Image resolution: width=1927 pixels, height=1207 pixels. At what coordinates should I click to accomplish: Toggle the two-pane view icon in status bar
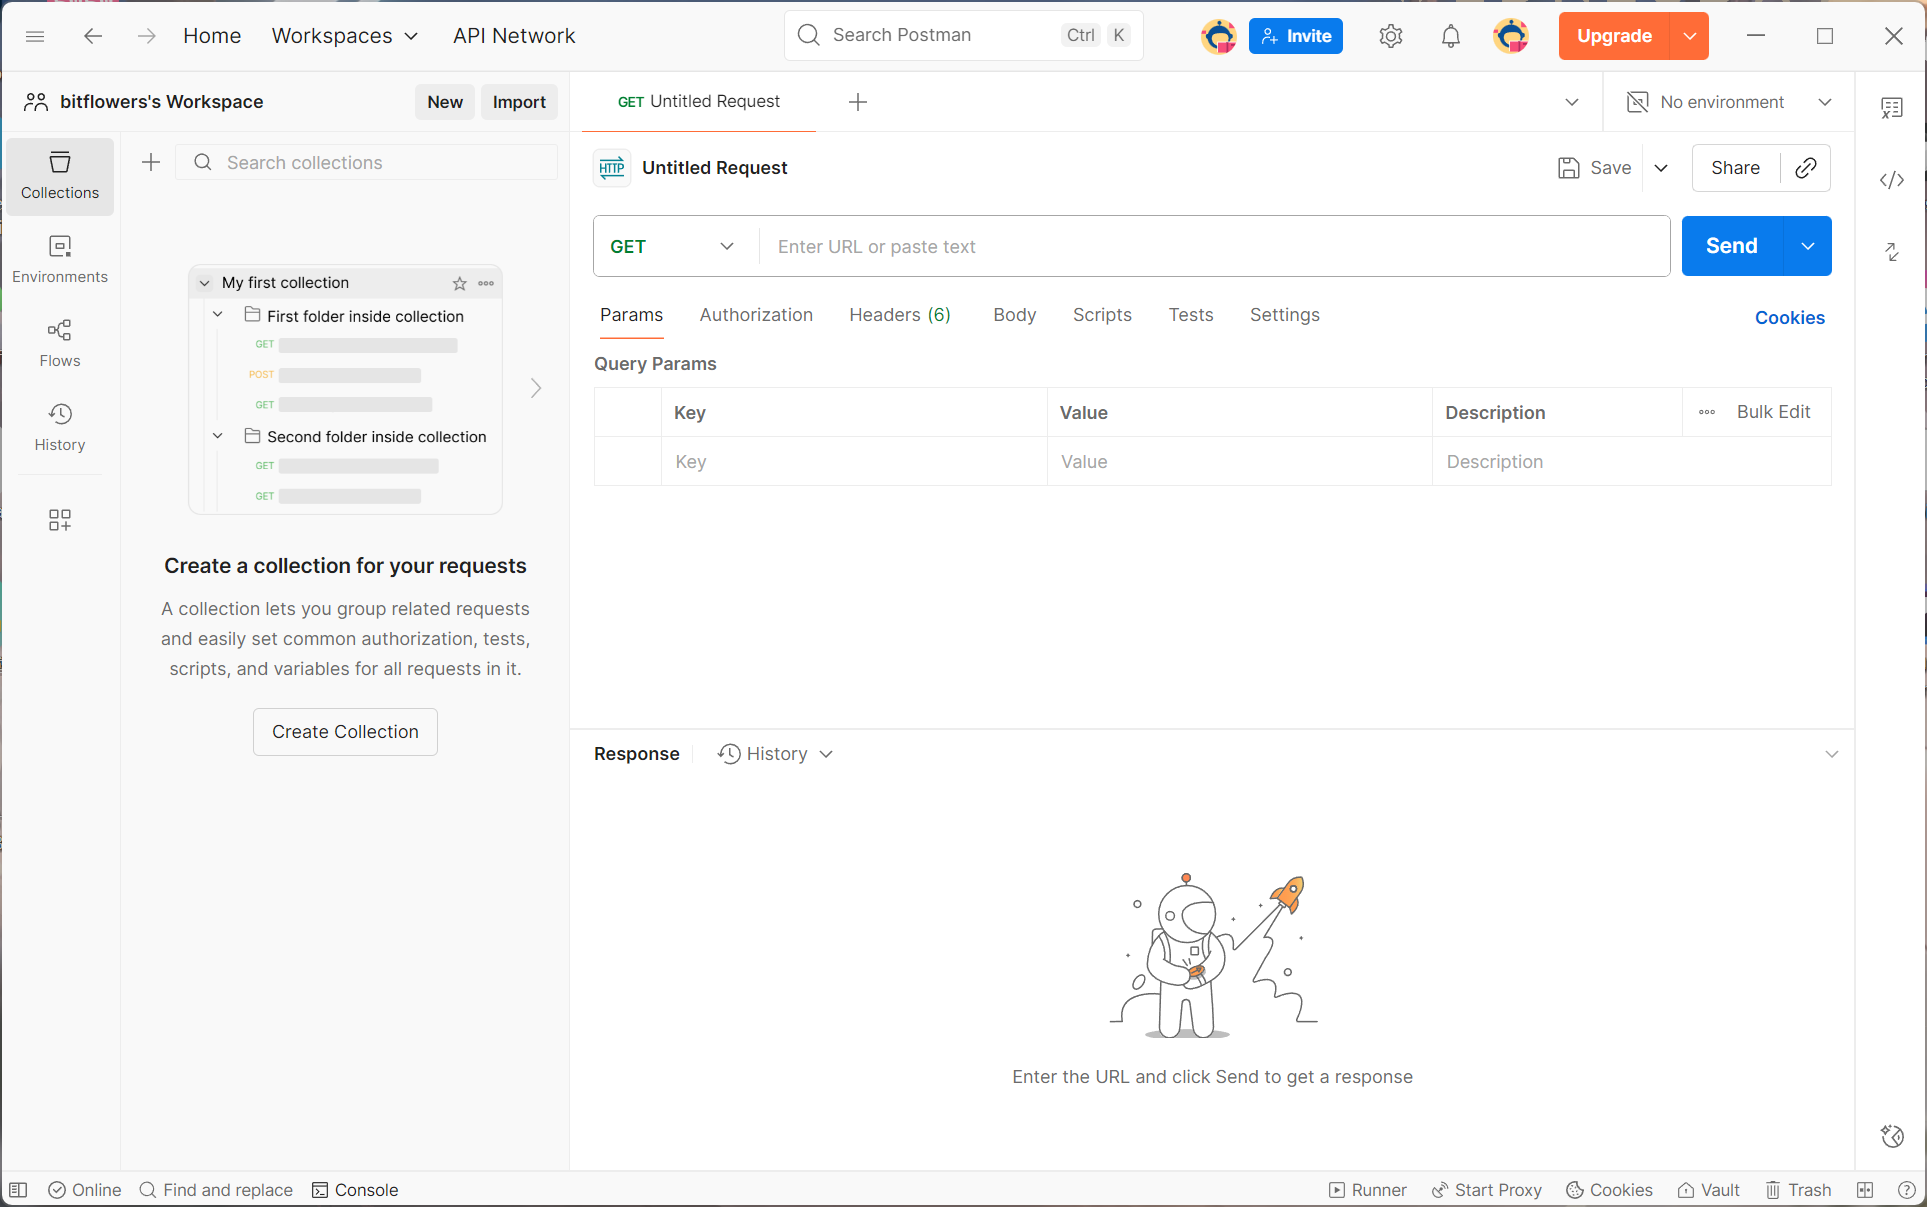1865,1190
